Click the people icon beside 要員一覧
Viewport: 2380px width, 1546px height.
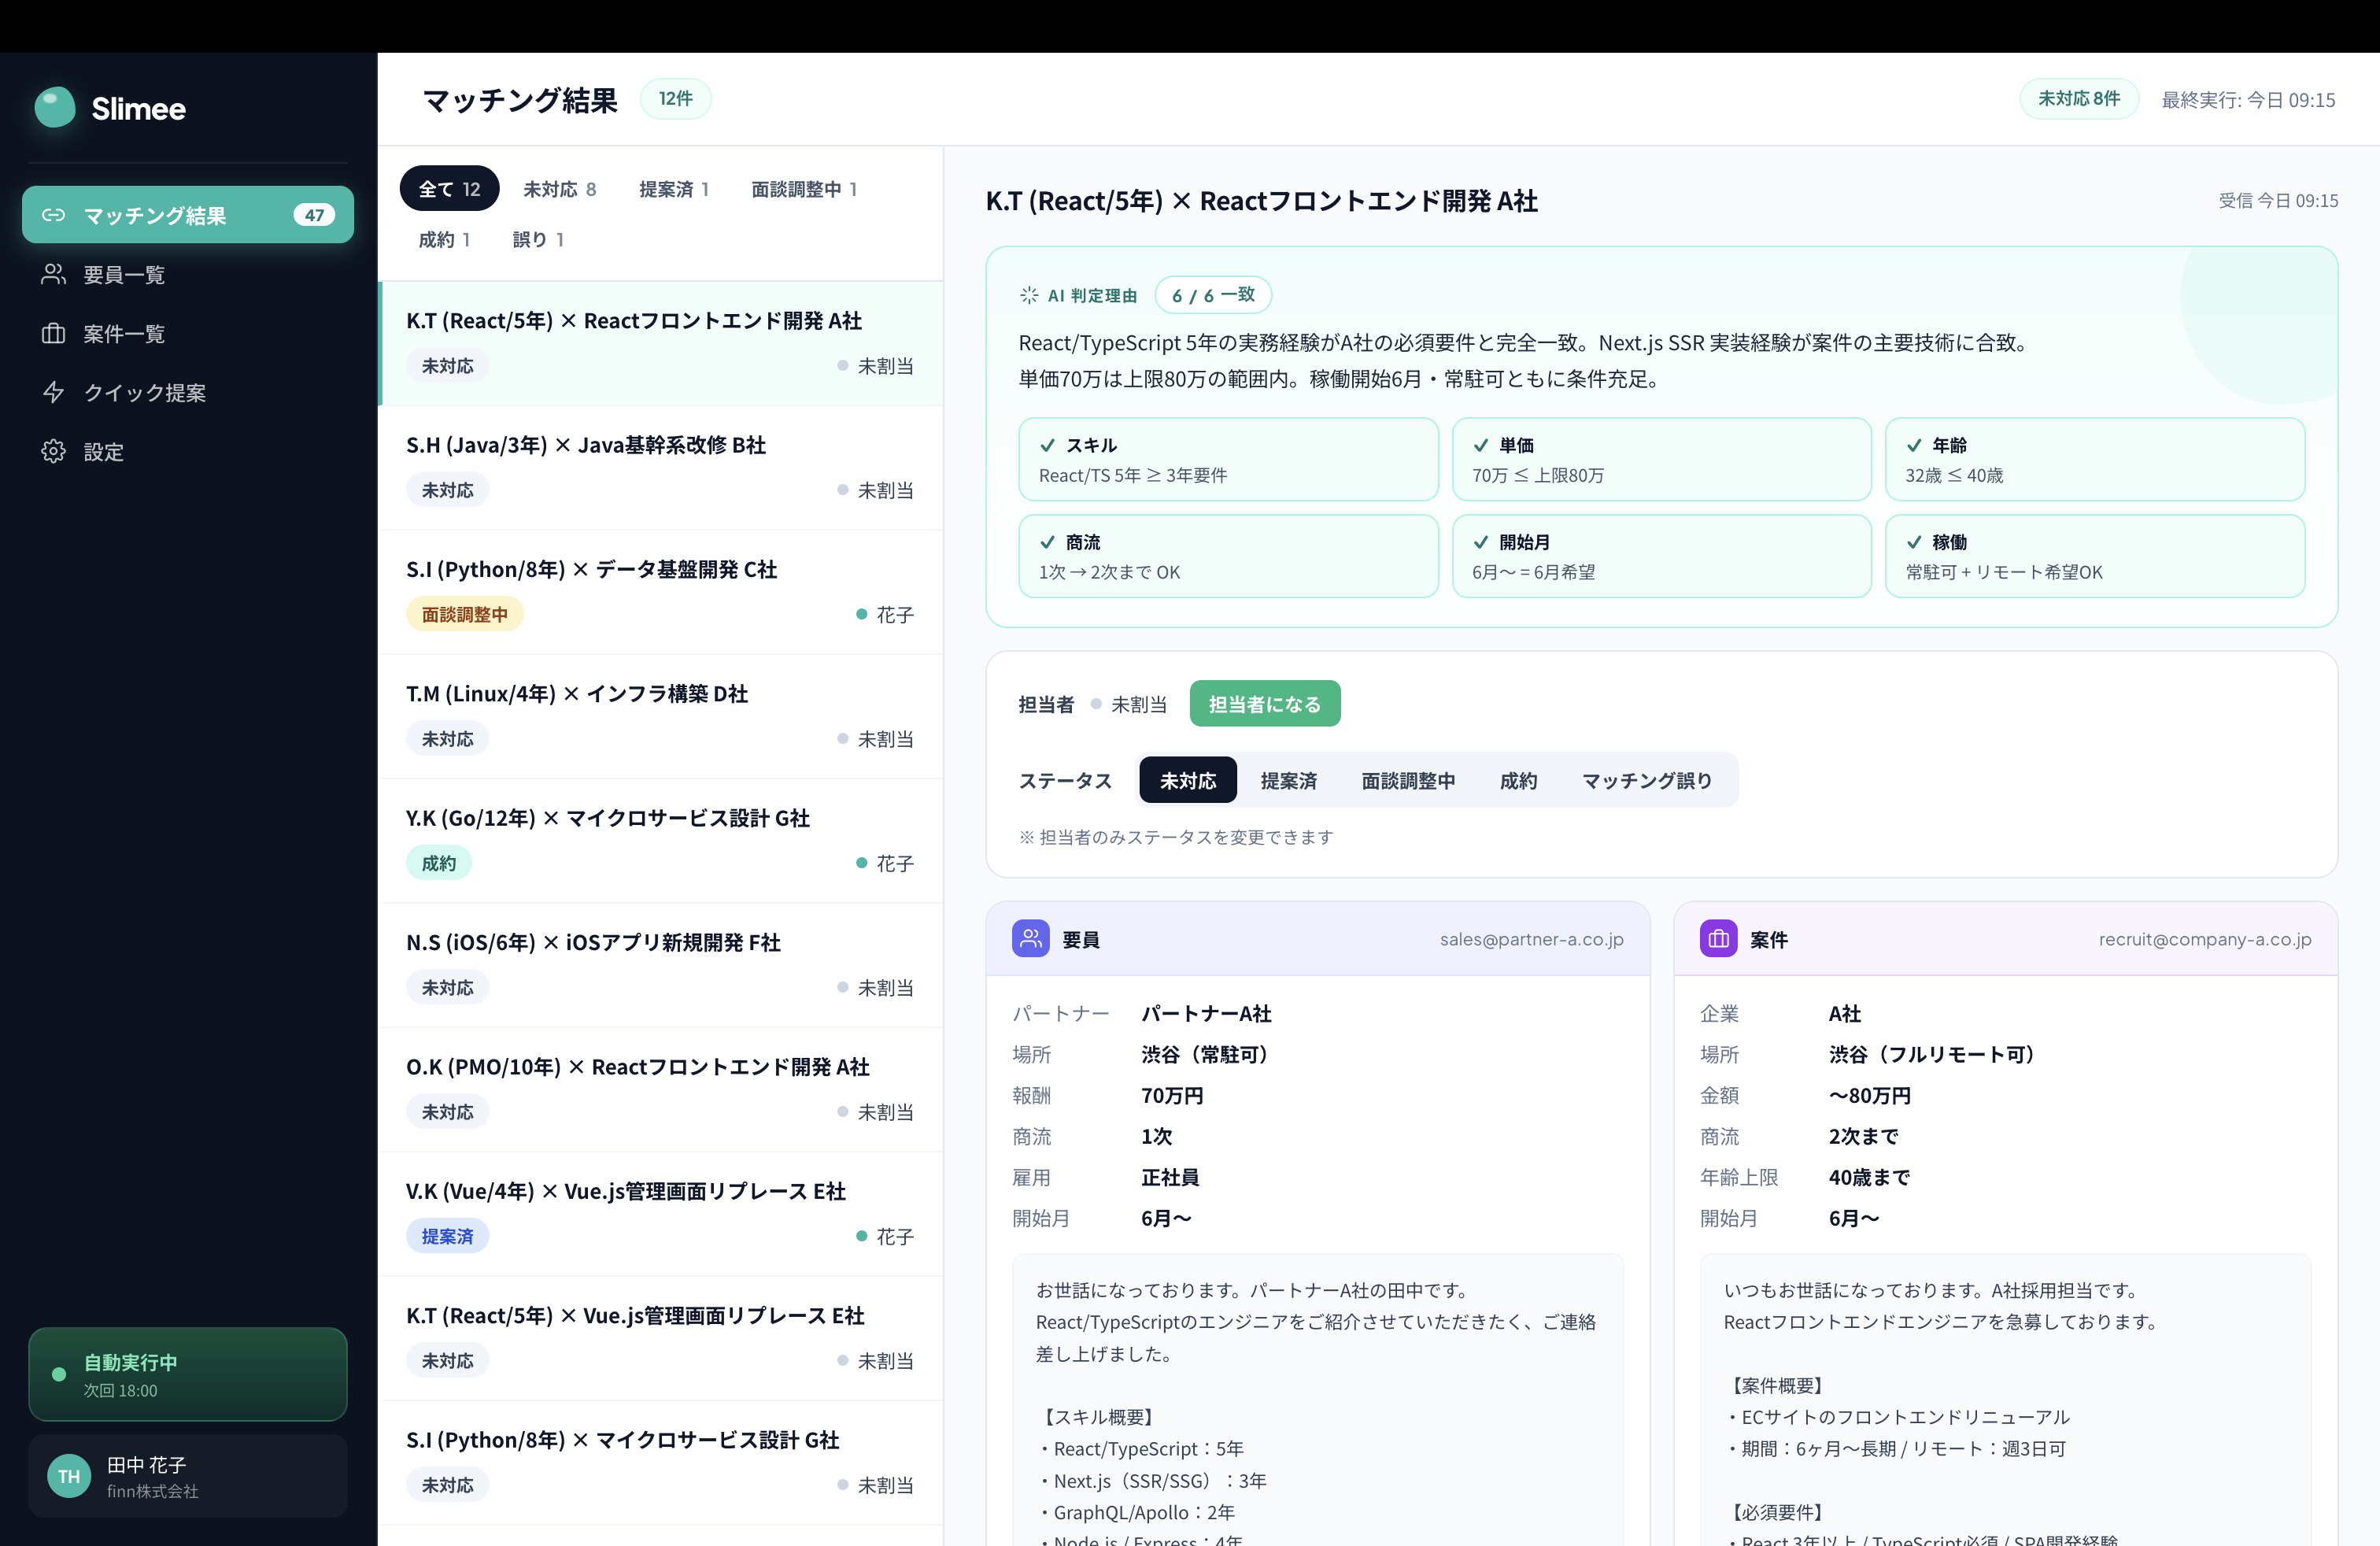tap(53, 274)
